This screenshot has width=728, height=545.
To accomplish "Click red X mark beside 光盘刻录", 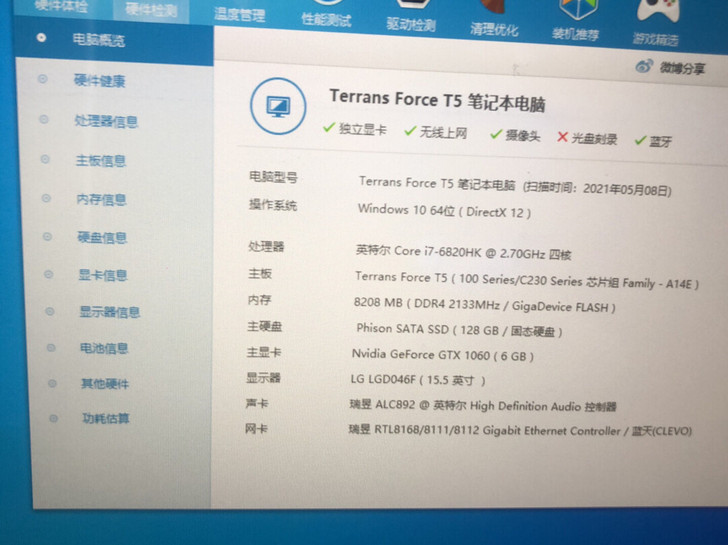I will [x=562, y=137].
